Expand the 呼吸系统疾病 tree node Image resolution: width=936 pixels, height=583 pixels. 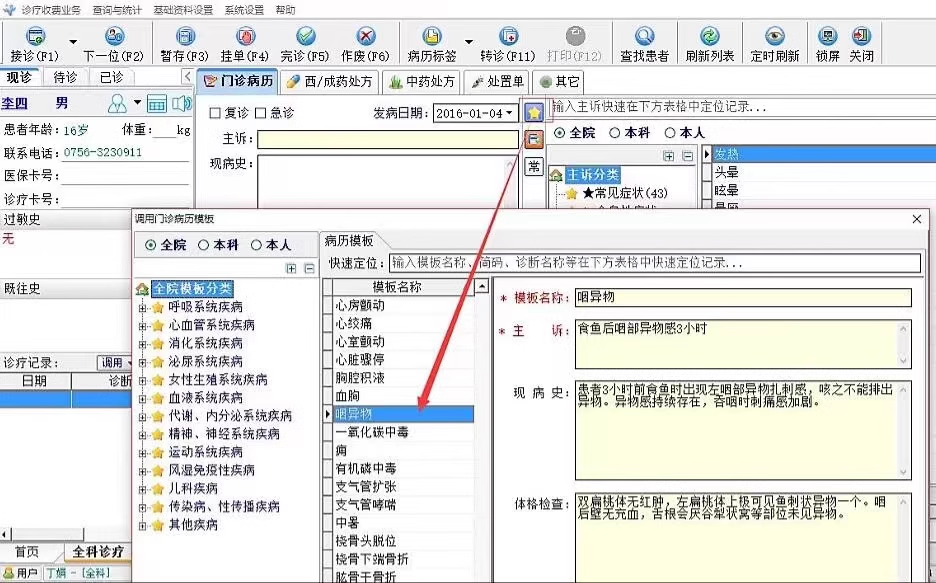point(143,308)
